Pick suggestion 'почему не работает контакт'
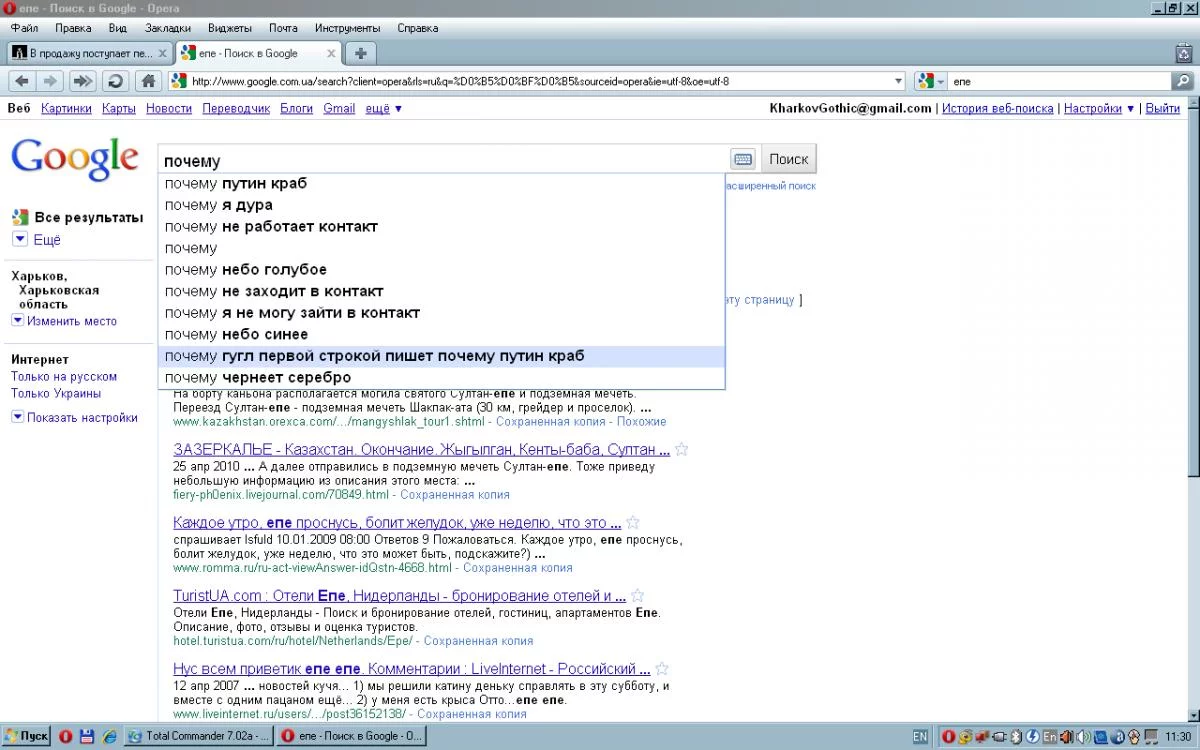This screenshot has width=1200, height=750. click(441, 226)
